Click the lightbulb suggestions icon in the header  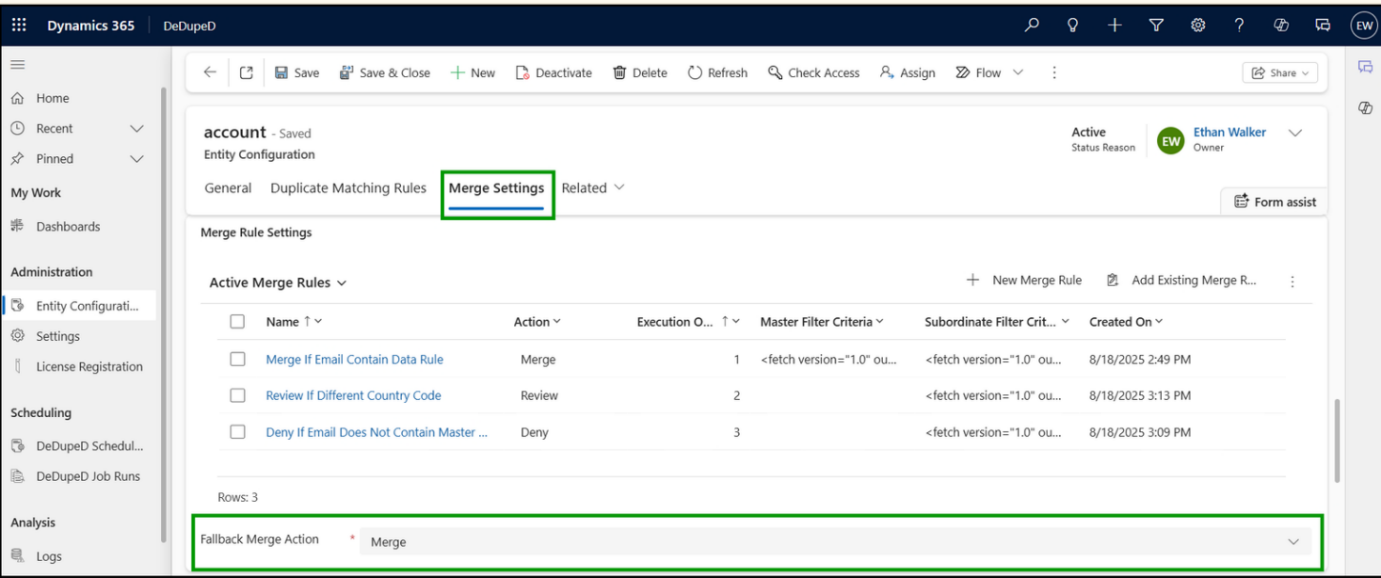(x=1071, y=24)
